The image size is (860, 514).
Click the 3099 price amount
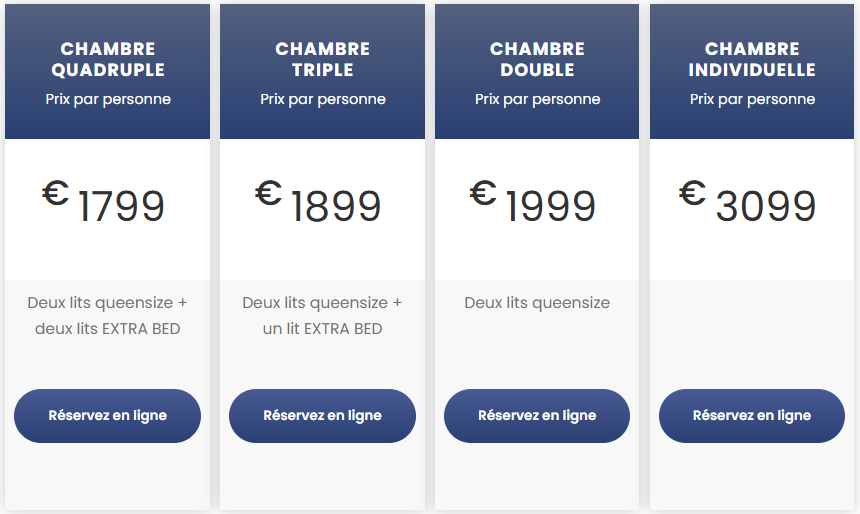(x=766, y=206)
